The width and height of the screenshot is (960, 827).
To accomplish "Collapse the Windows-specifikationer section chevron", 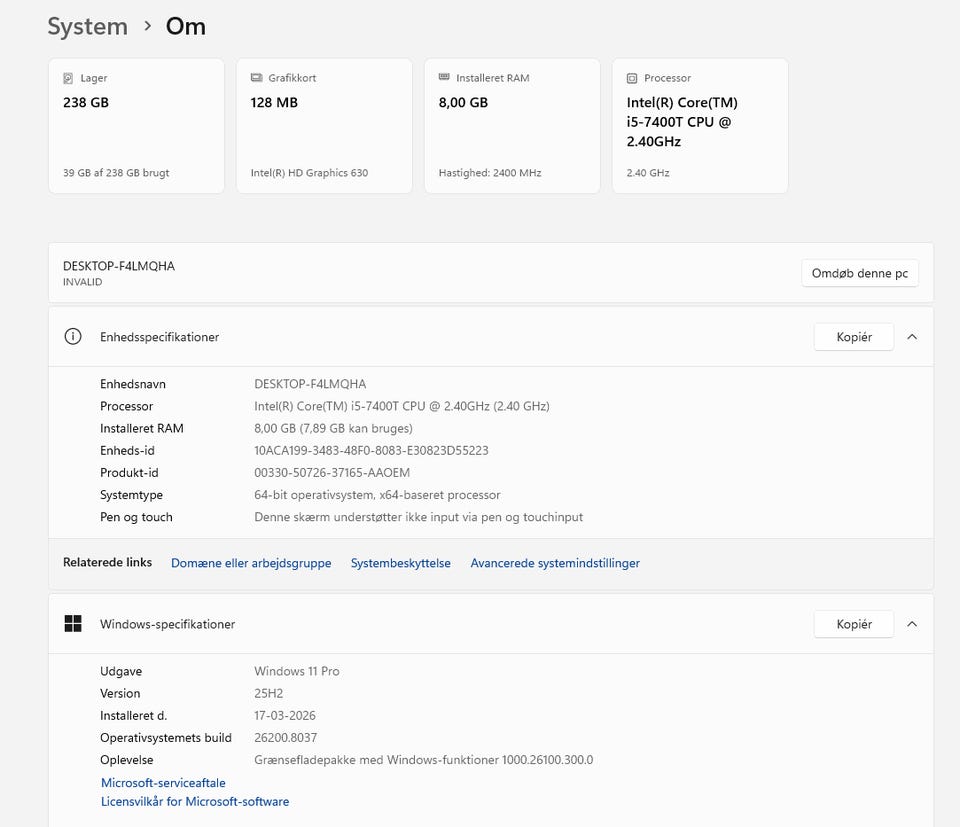I will pos(911,624).
